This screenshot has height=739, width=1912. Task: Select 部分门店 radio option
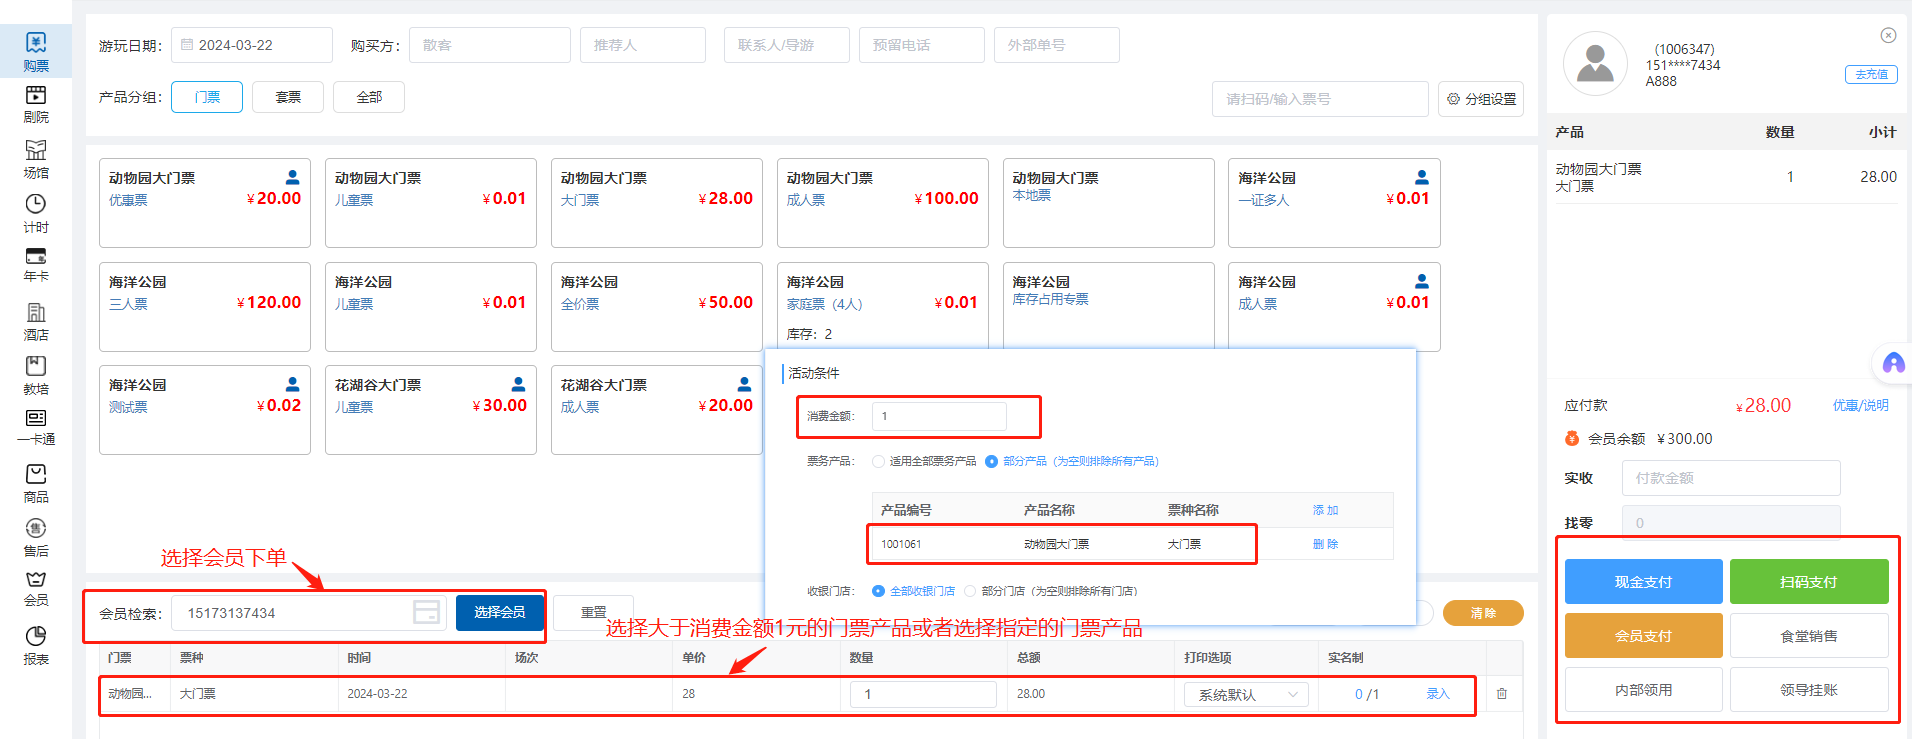970,591
